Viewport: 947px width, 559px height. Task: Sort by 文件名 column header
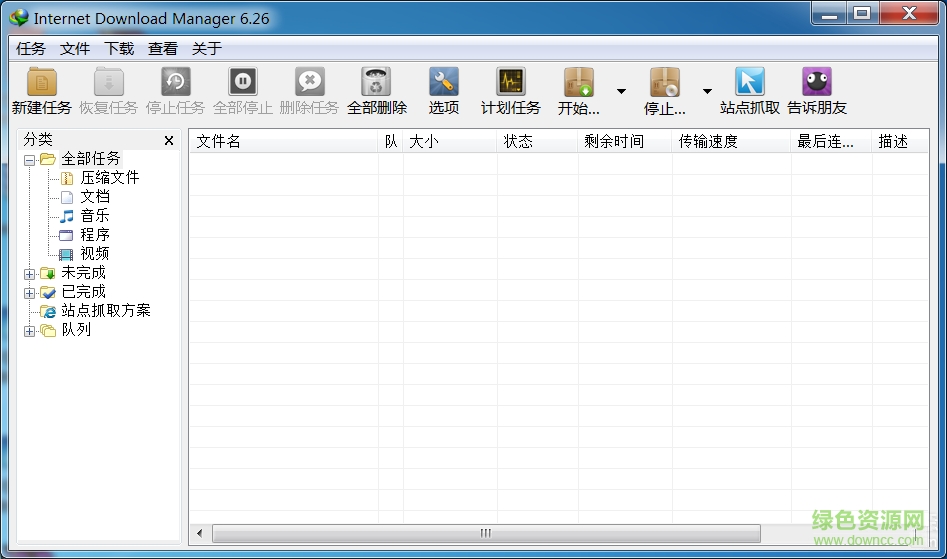coord(284,141)
